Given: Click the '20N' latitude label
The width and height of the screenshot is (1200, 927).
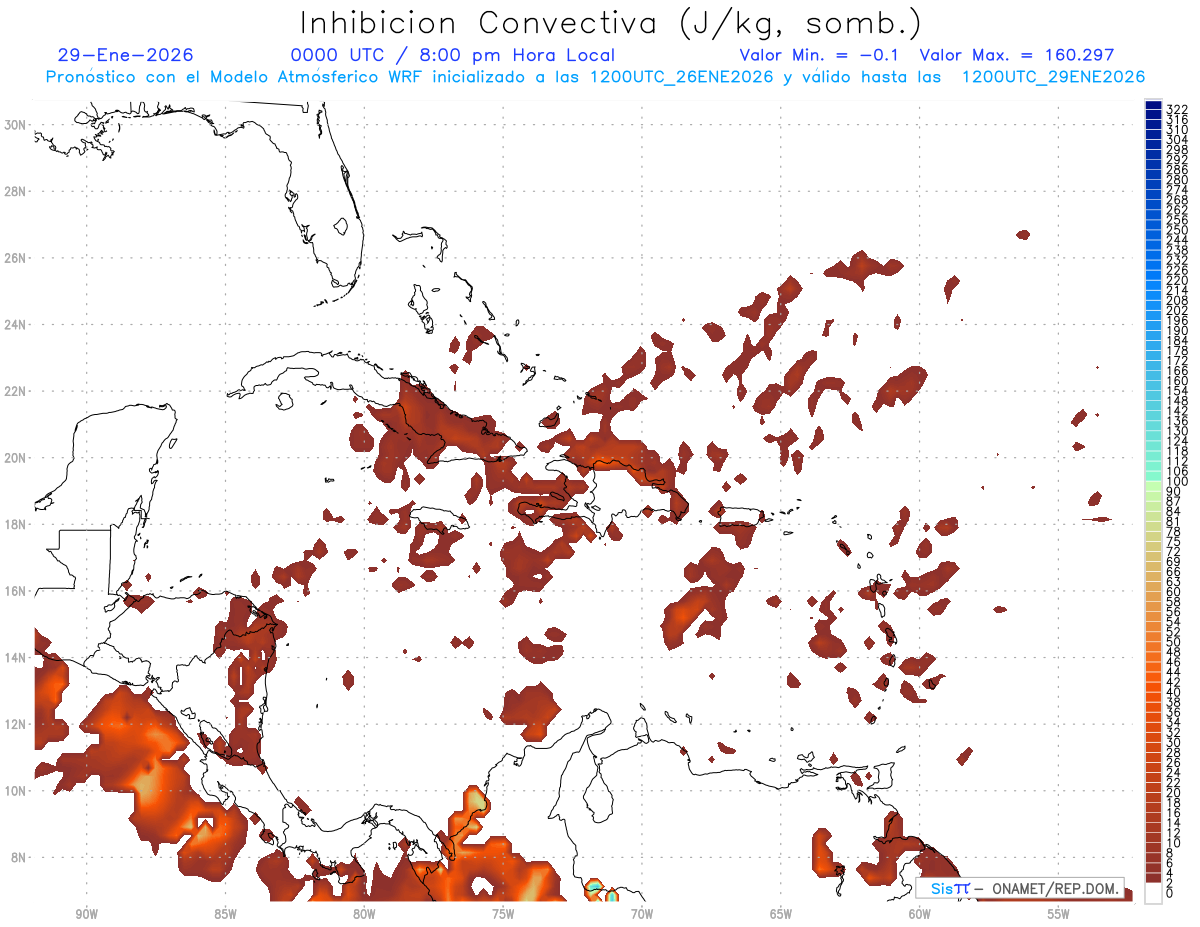Looking at the screenshot, I should [15, 458].
